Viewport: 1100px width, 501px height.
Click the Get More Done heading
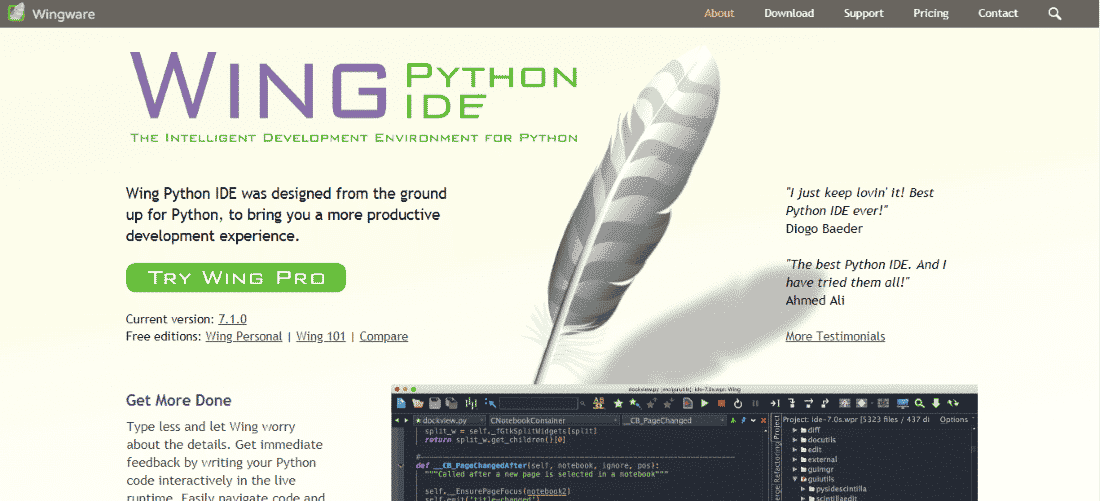coord(179,401)
